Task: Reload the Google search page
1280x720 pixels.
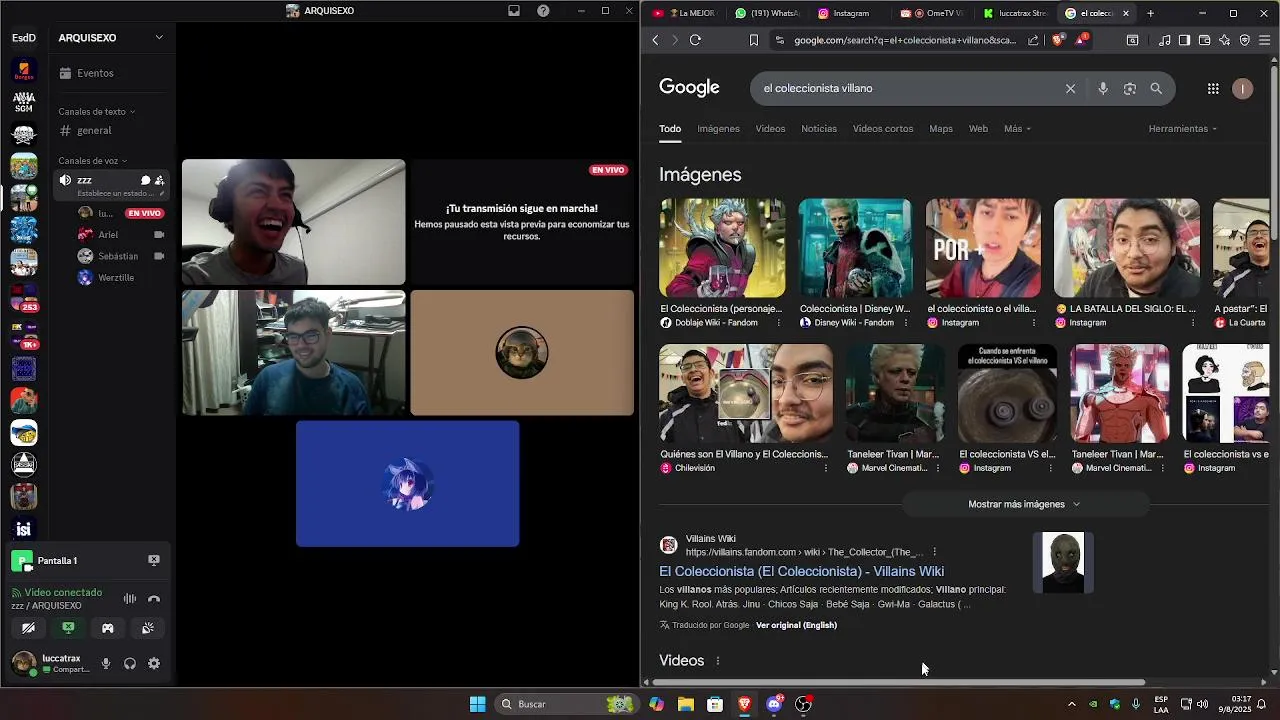Action: pyautogui.click(x=695, y=40)
